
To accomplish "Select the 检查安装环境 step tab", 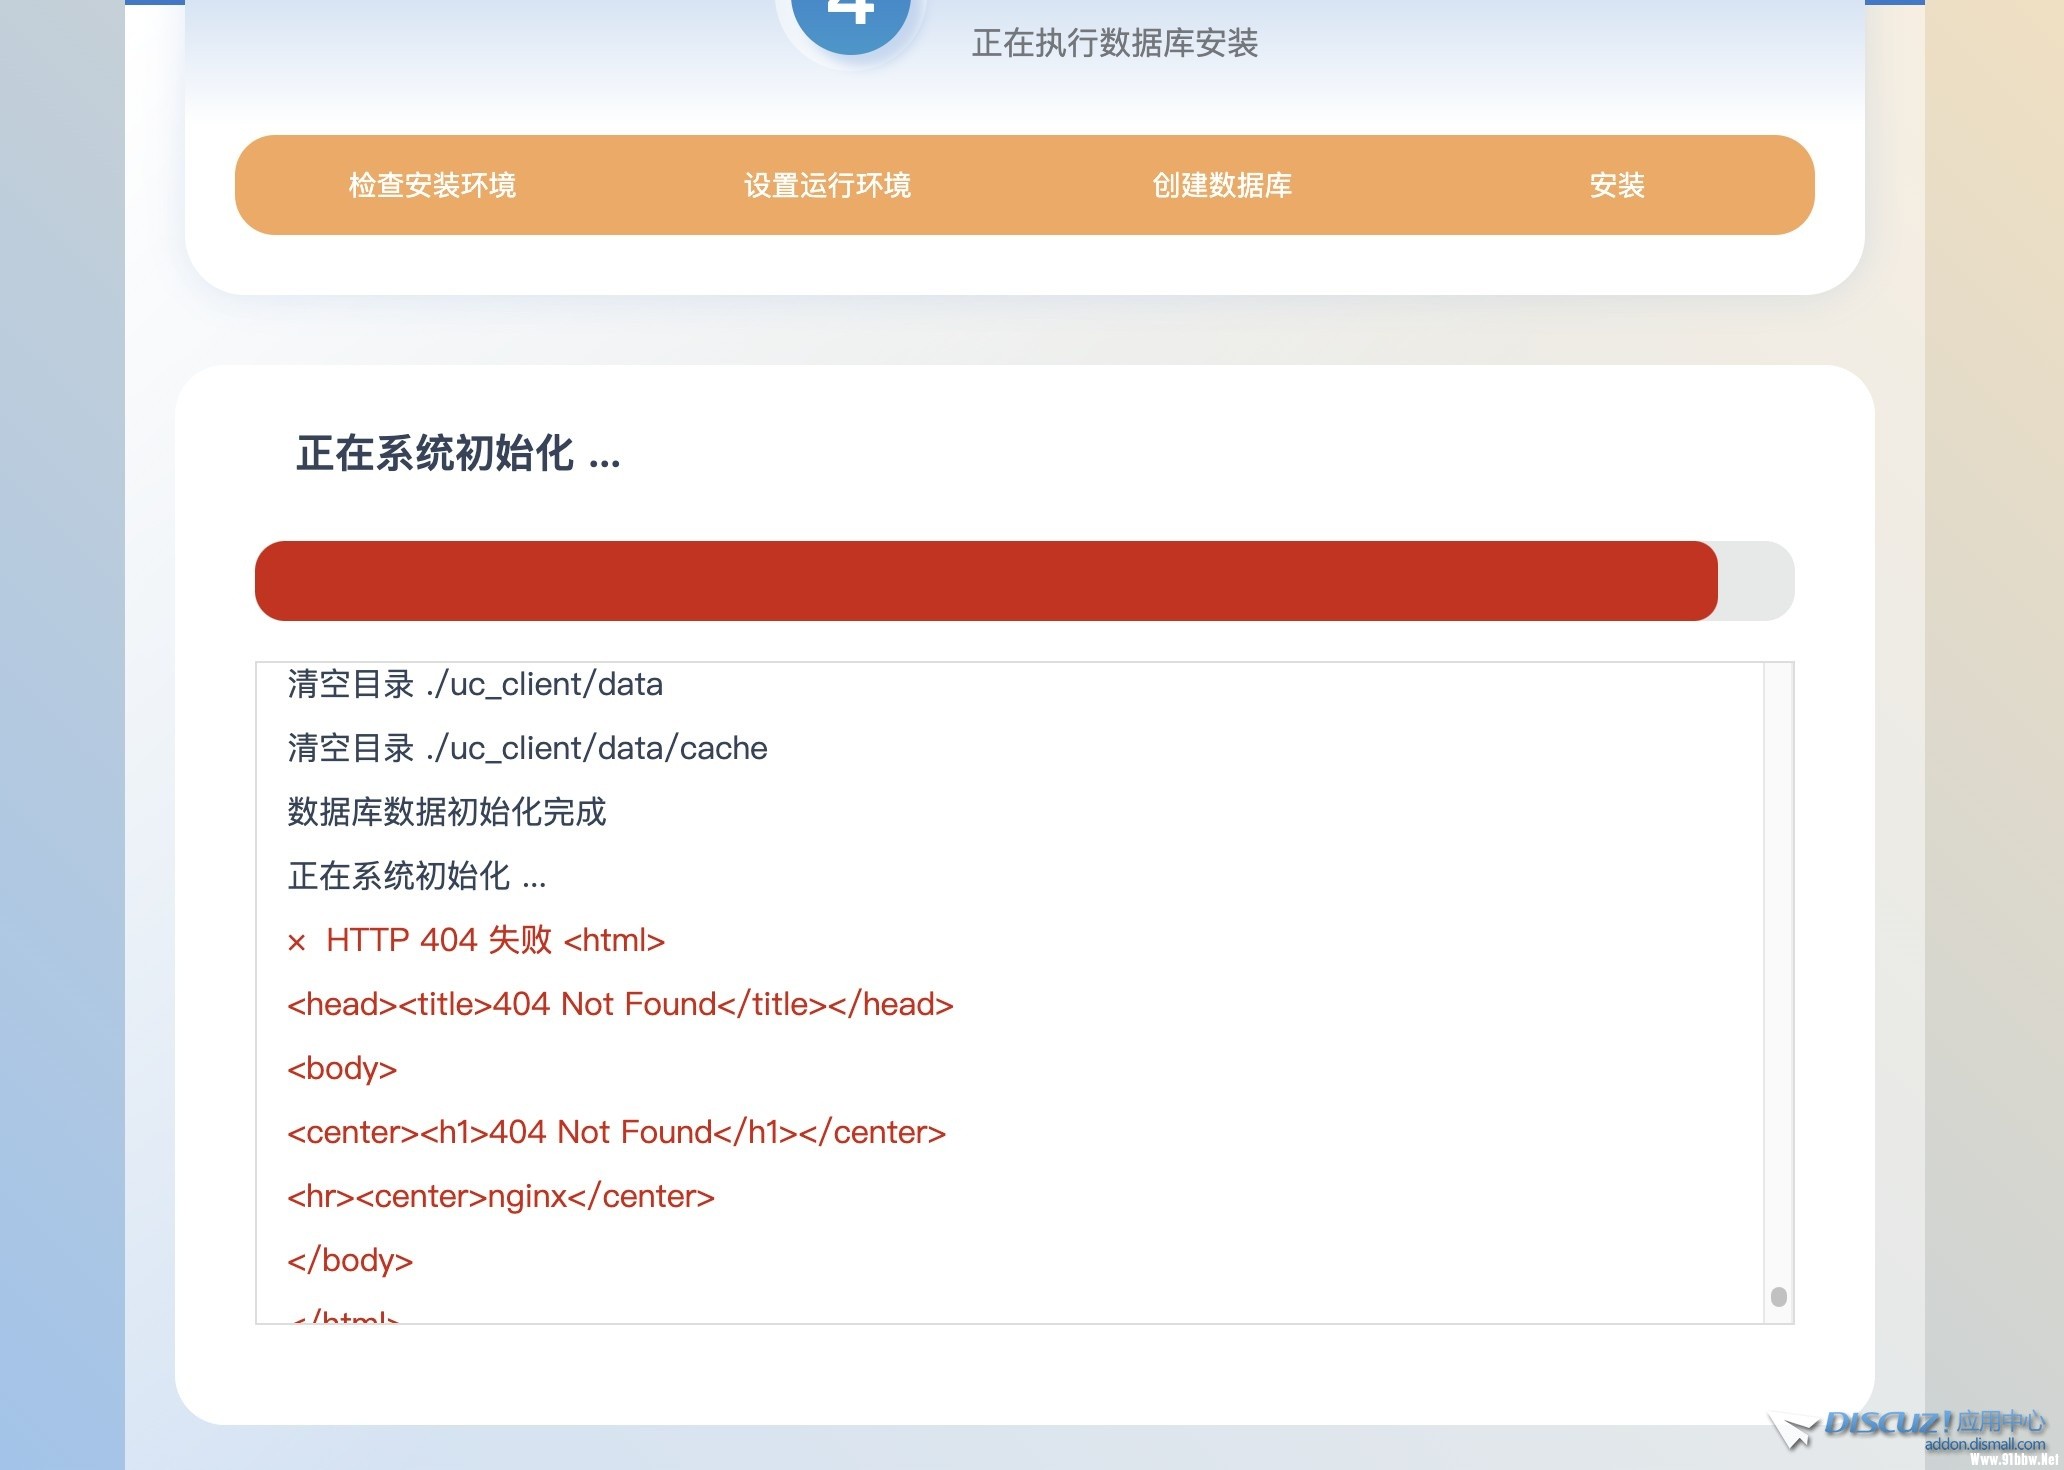I will point(432,185).
